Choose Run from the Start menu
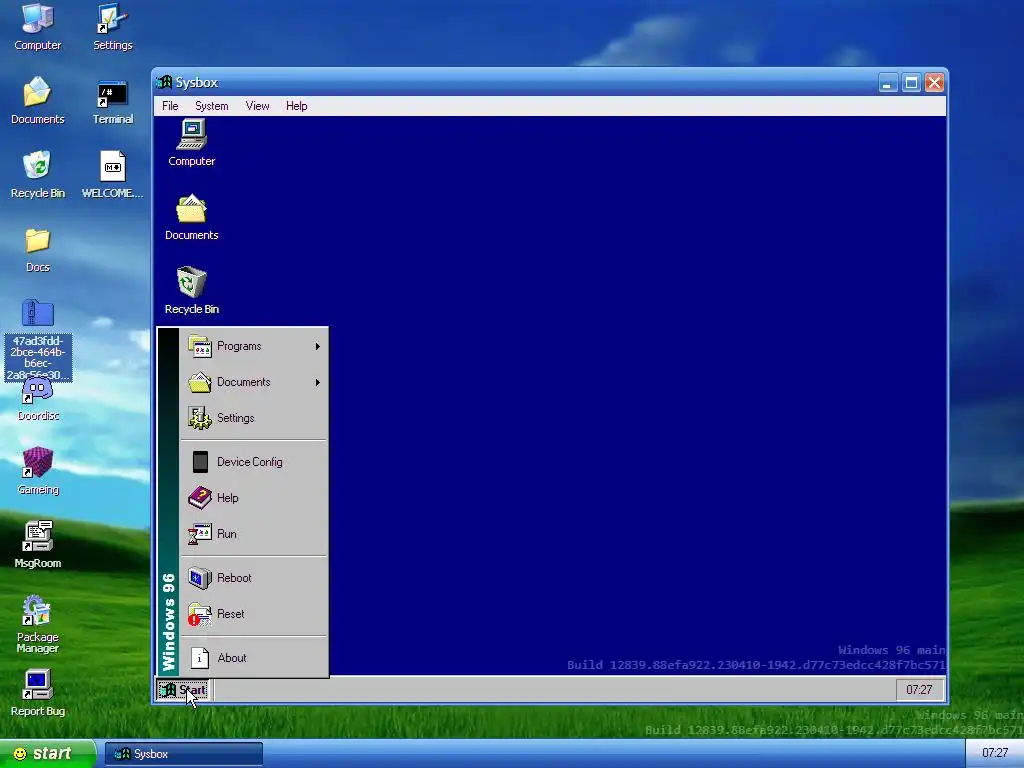Image resolution: width=1024 pixels, height=768 pixels. 254,534
